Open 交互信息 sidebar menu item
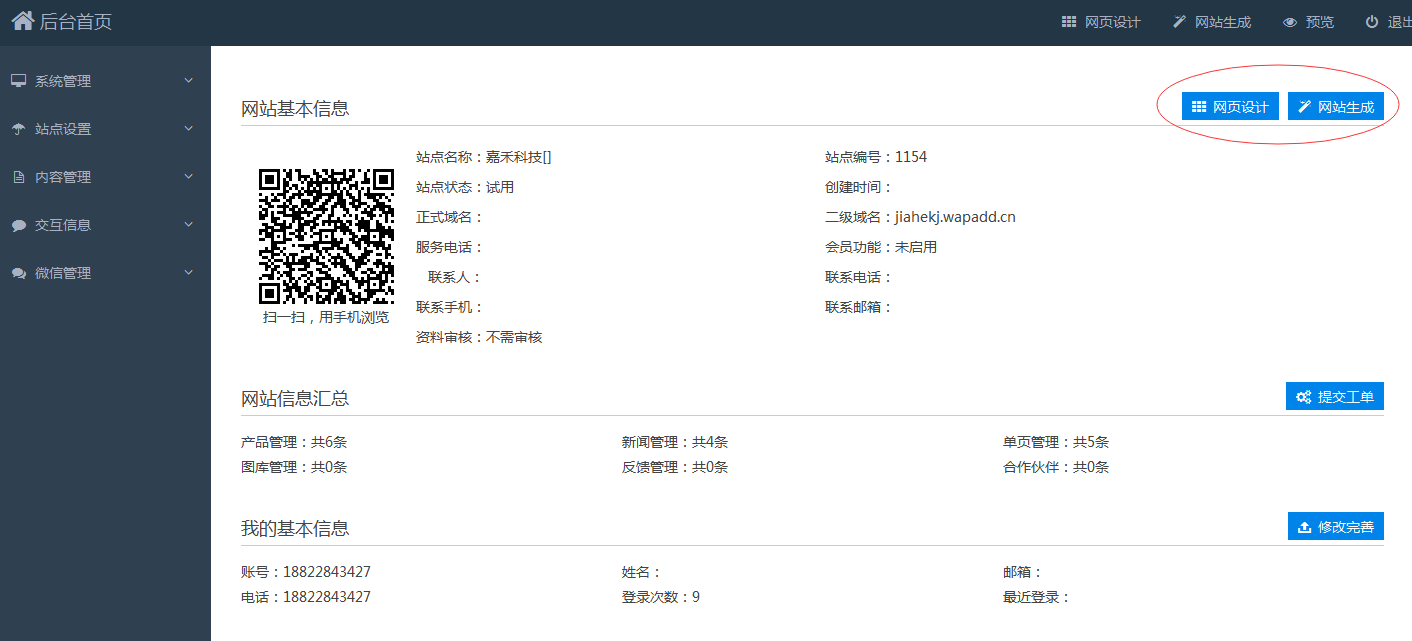Image resolution: width=1412 pixels, height=641 pixels. click(63, 225)
